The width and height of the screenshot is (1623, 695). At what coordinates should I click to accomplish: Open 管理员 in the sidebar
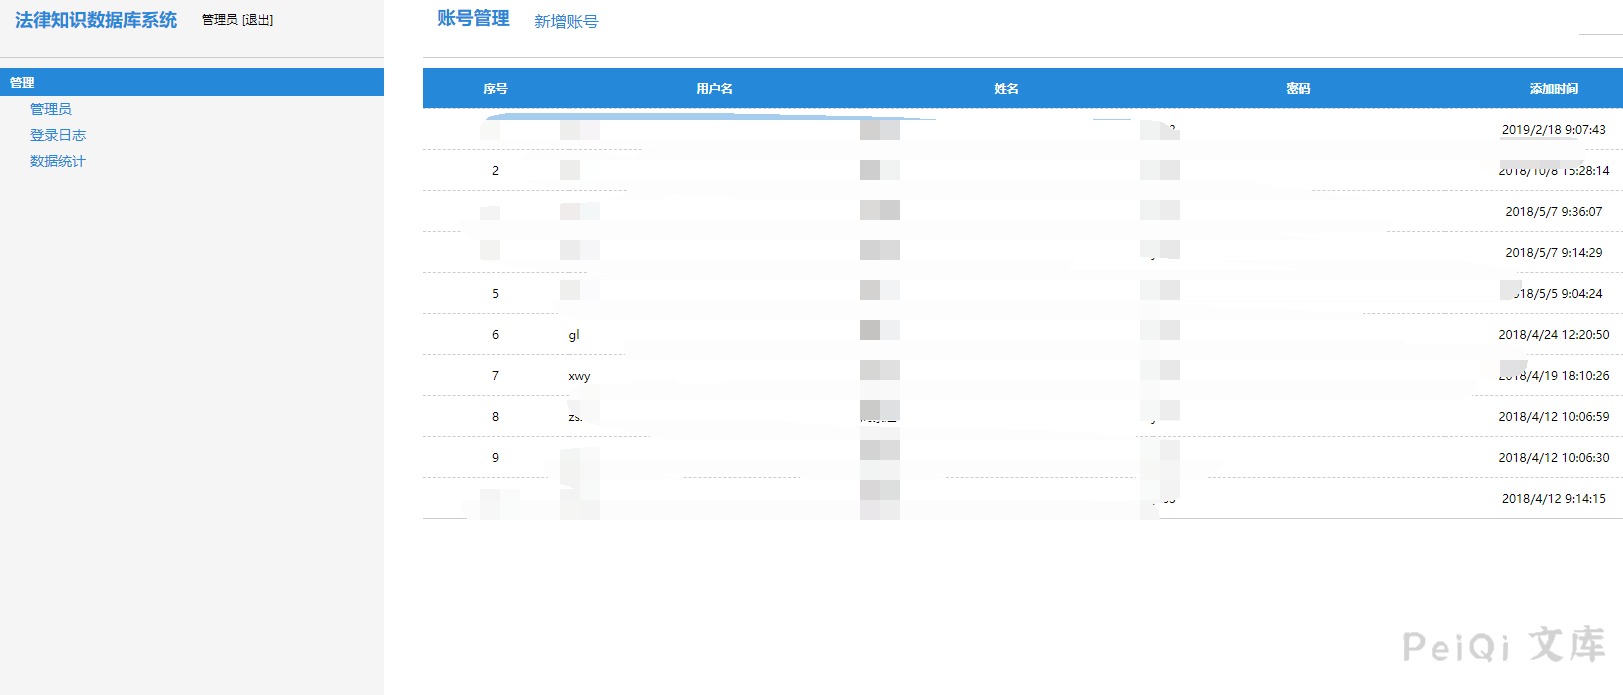(x=51, y=109)
